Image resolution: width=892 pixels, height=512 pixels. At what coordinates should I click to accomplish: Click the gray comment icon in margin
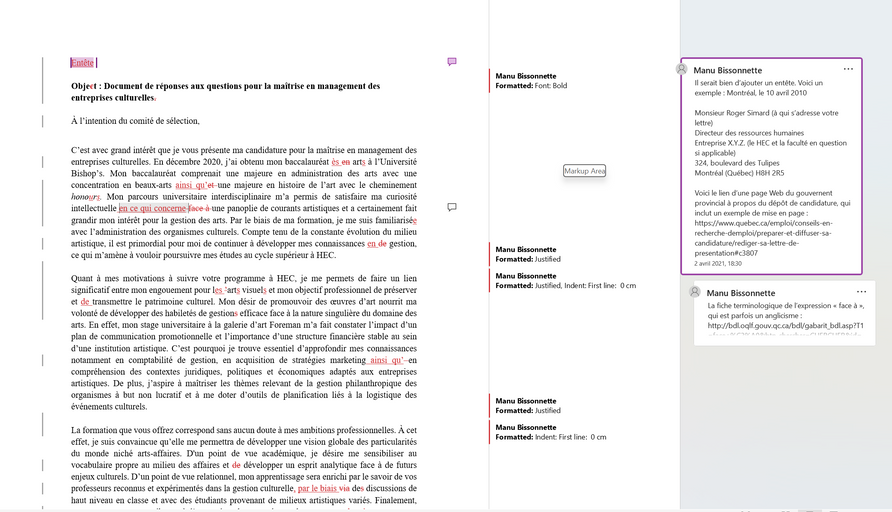pyautogui.click(x=452, y=207)
